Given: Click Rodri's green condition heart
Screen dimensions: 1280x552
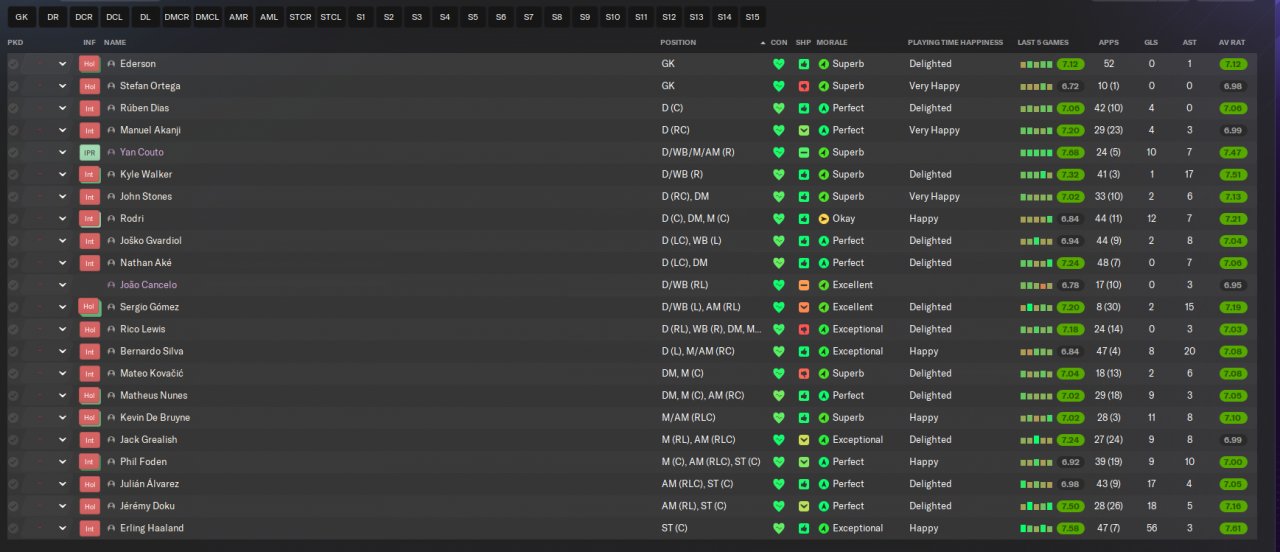Looking at the screenshot, I should 779,218.
